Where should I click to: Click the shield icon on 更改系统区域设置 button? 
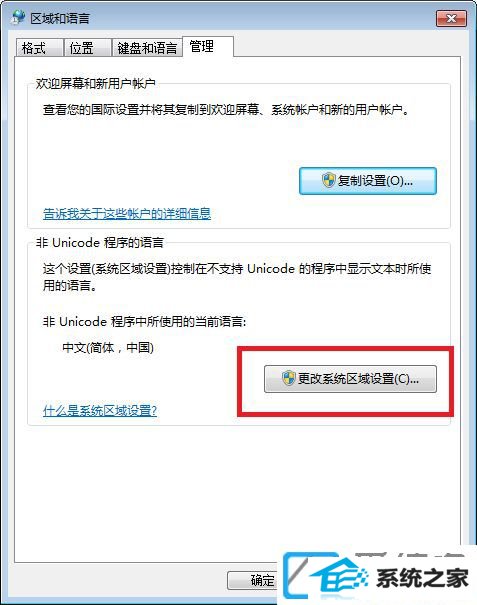point(288,378)
